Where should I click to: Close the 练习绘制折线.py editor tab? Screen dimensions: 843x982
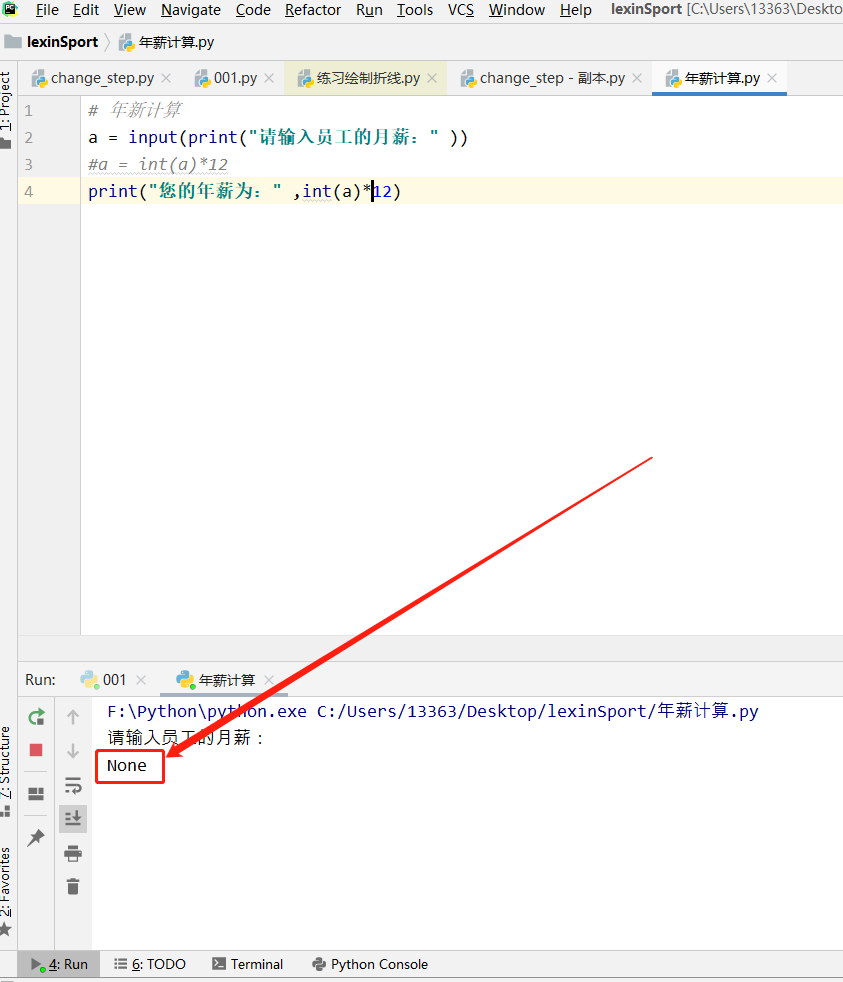click(432, 78)
